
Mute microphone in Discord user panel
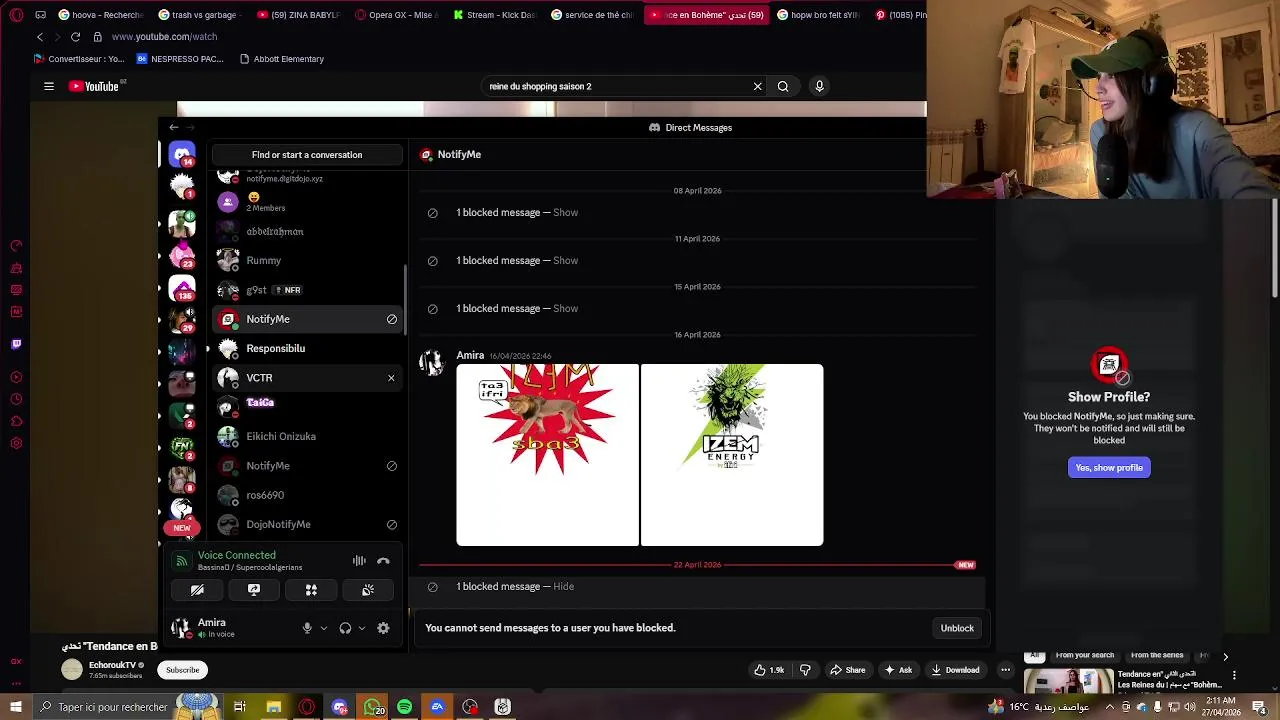point(307,628)
